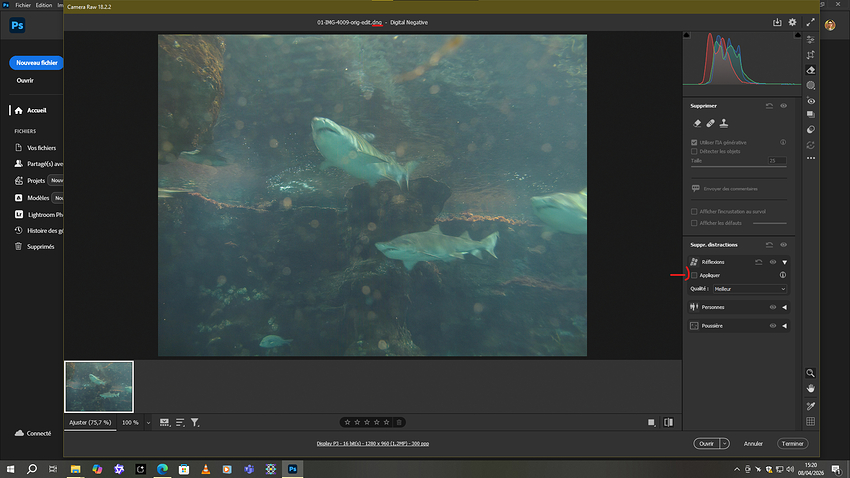Open the zoom percentage dropdown
This screenshot has height=478, width=850.
[x=149, y=423]
